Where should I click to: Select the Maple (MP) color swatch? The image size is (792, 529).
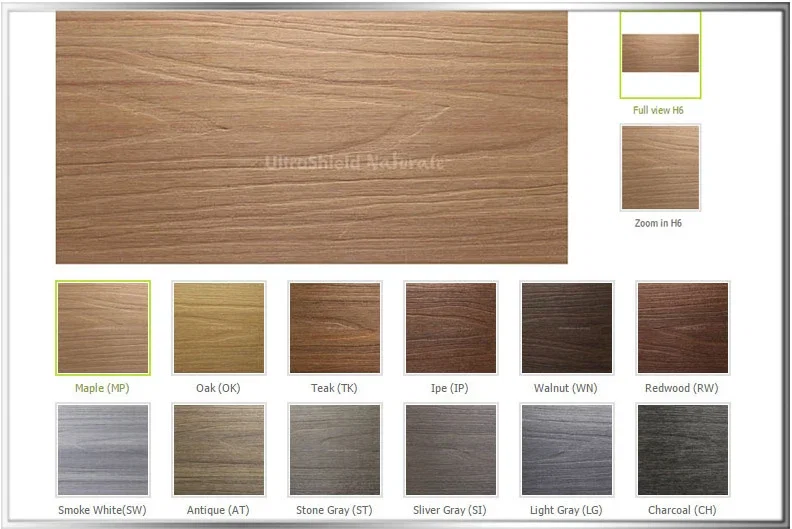pos(103,328)
